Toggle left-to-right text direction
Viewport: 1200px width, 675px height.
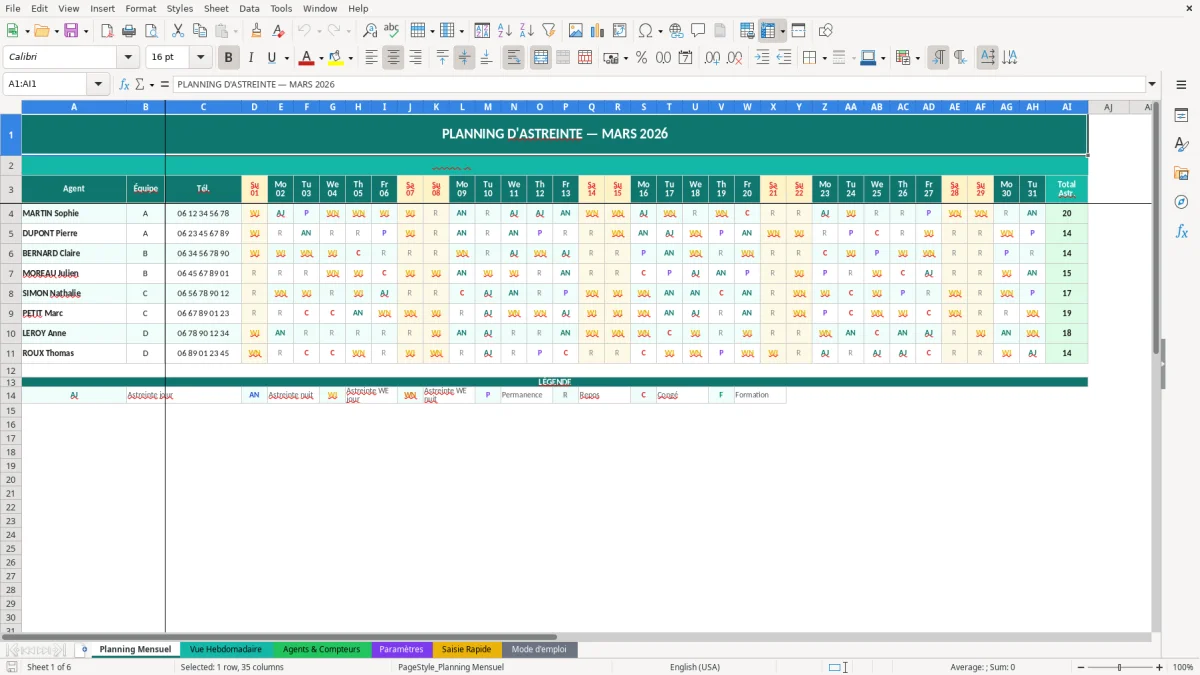938,58
